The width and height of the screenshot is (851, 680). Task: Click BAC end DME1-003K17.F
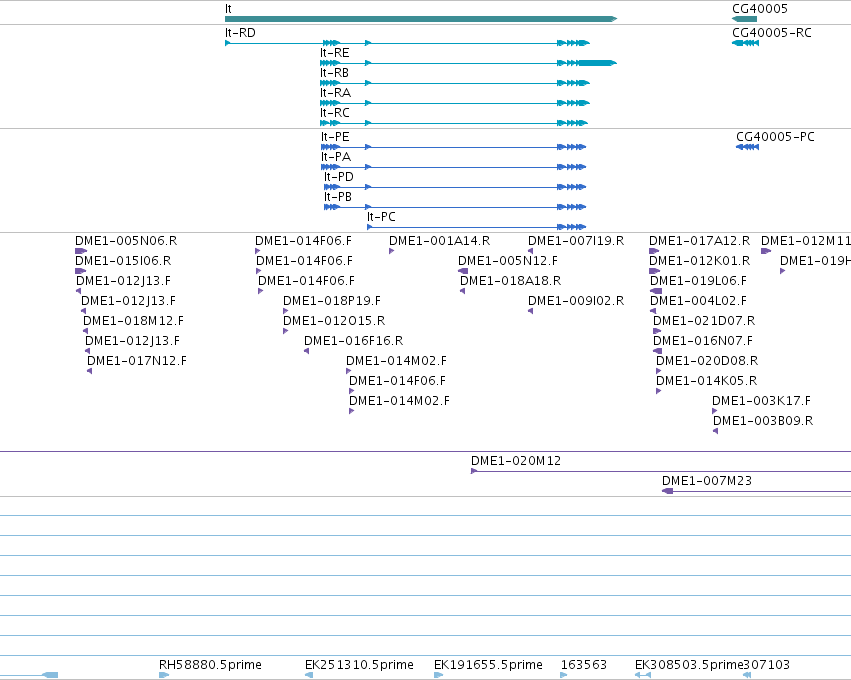[x=761, y=401]
